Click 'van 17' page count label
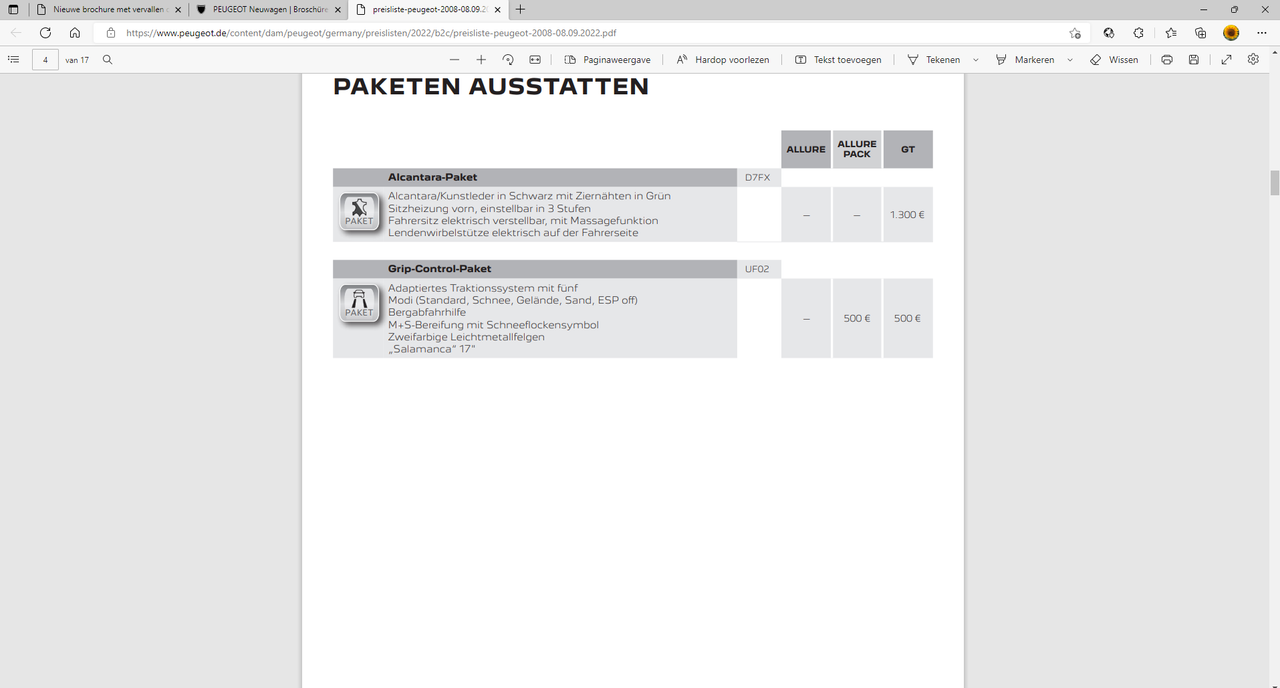 pyautogui.click(x=77, y=60)
